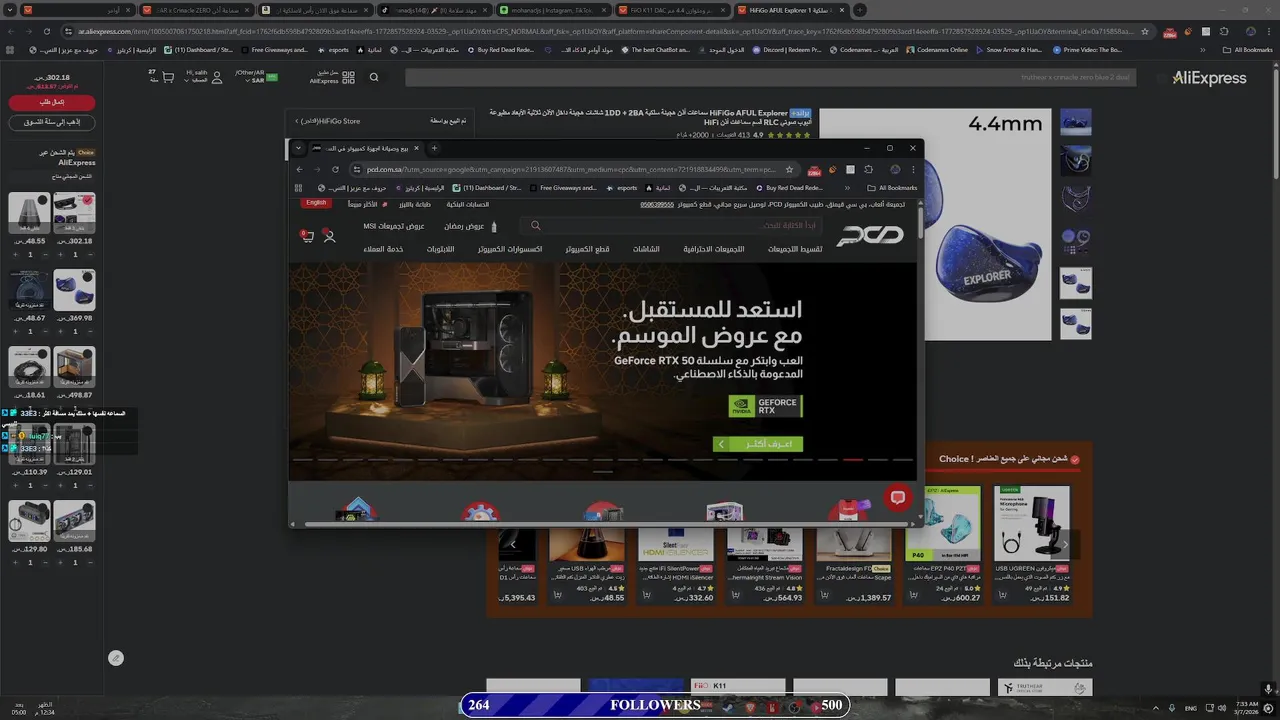1280x720 pixels.
Task: Click the go to cart outlined button
Action: point(52,122)
